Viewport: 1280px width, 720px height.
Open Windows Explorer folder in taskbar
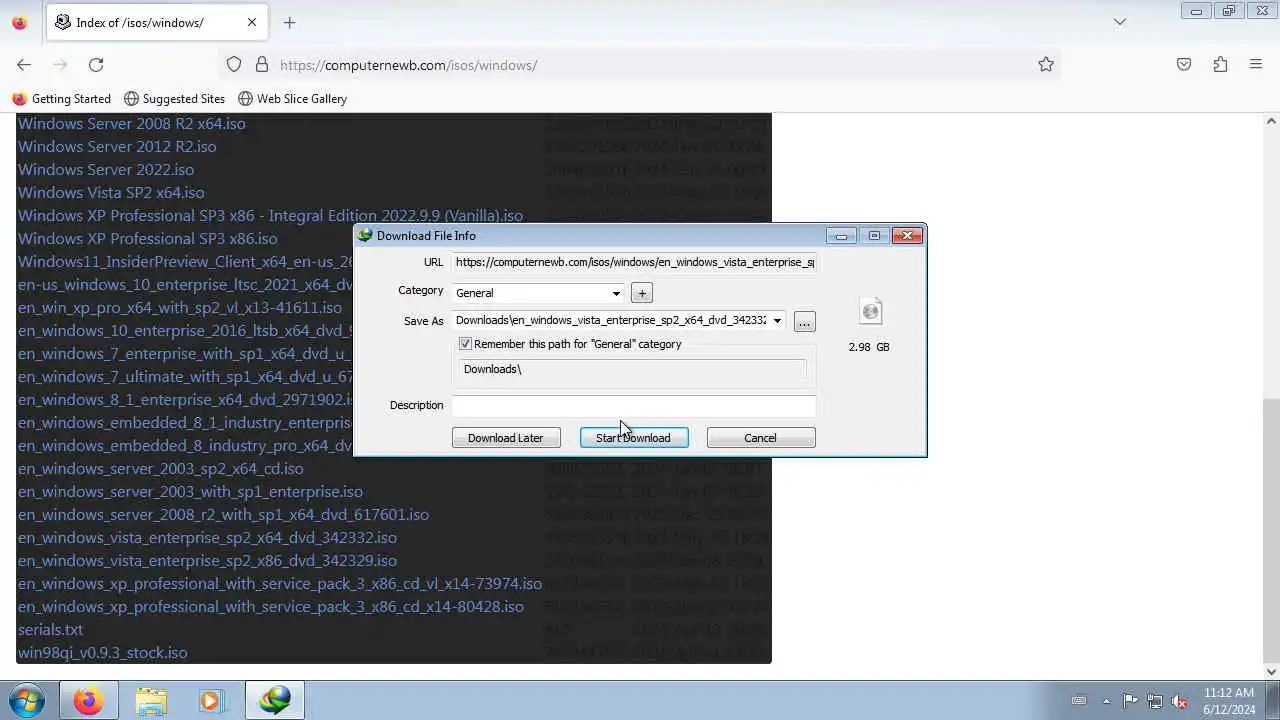pyautogui.click(x=151, y=701)
